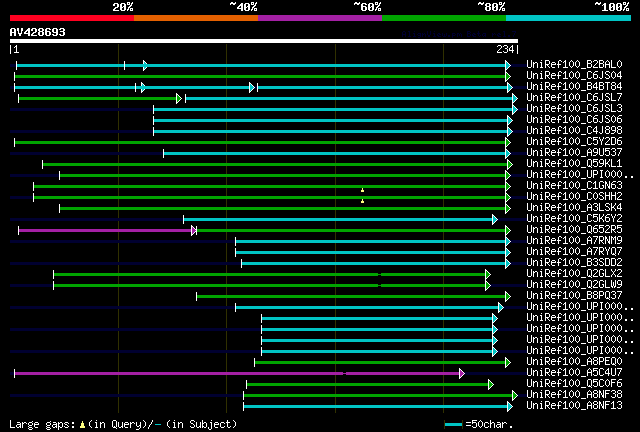Click the purple arrowhead on UniRef100_Q652R5 row
This screenshot has width=640, height=432.
pyautogui.click(x=194, y=231)
